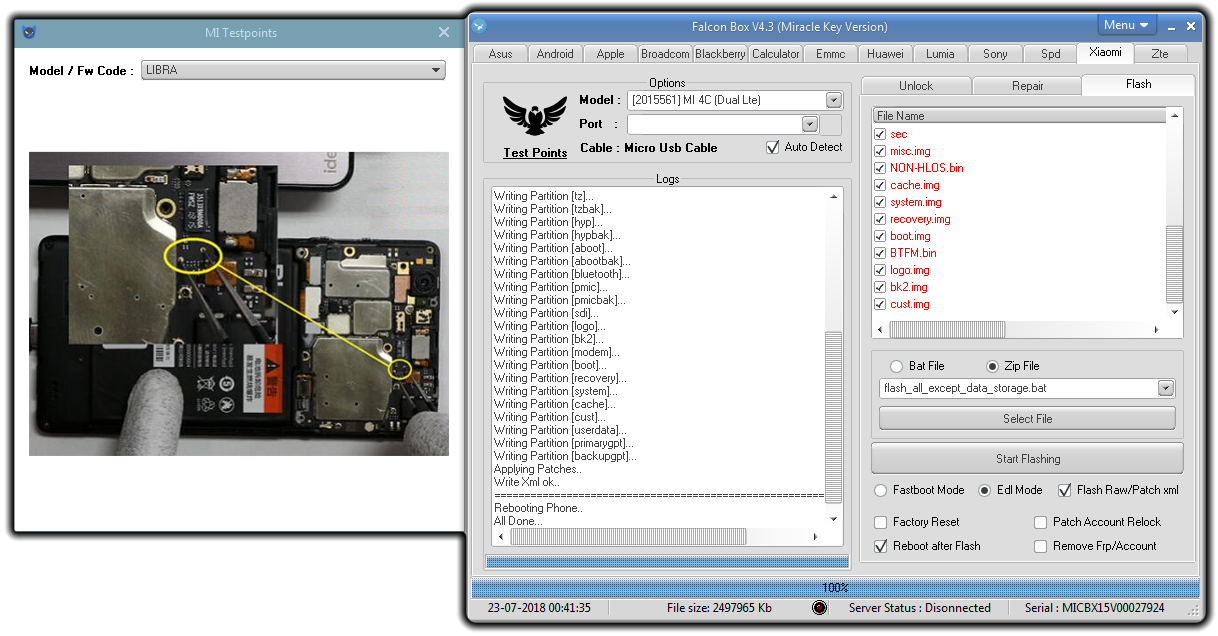Enable Remove Frp/Account checkbox
Image resolution: width=1218 pixels, height=636 pixels.
click(x=1041, y=546)
